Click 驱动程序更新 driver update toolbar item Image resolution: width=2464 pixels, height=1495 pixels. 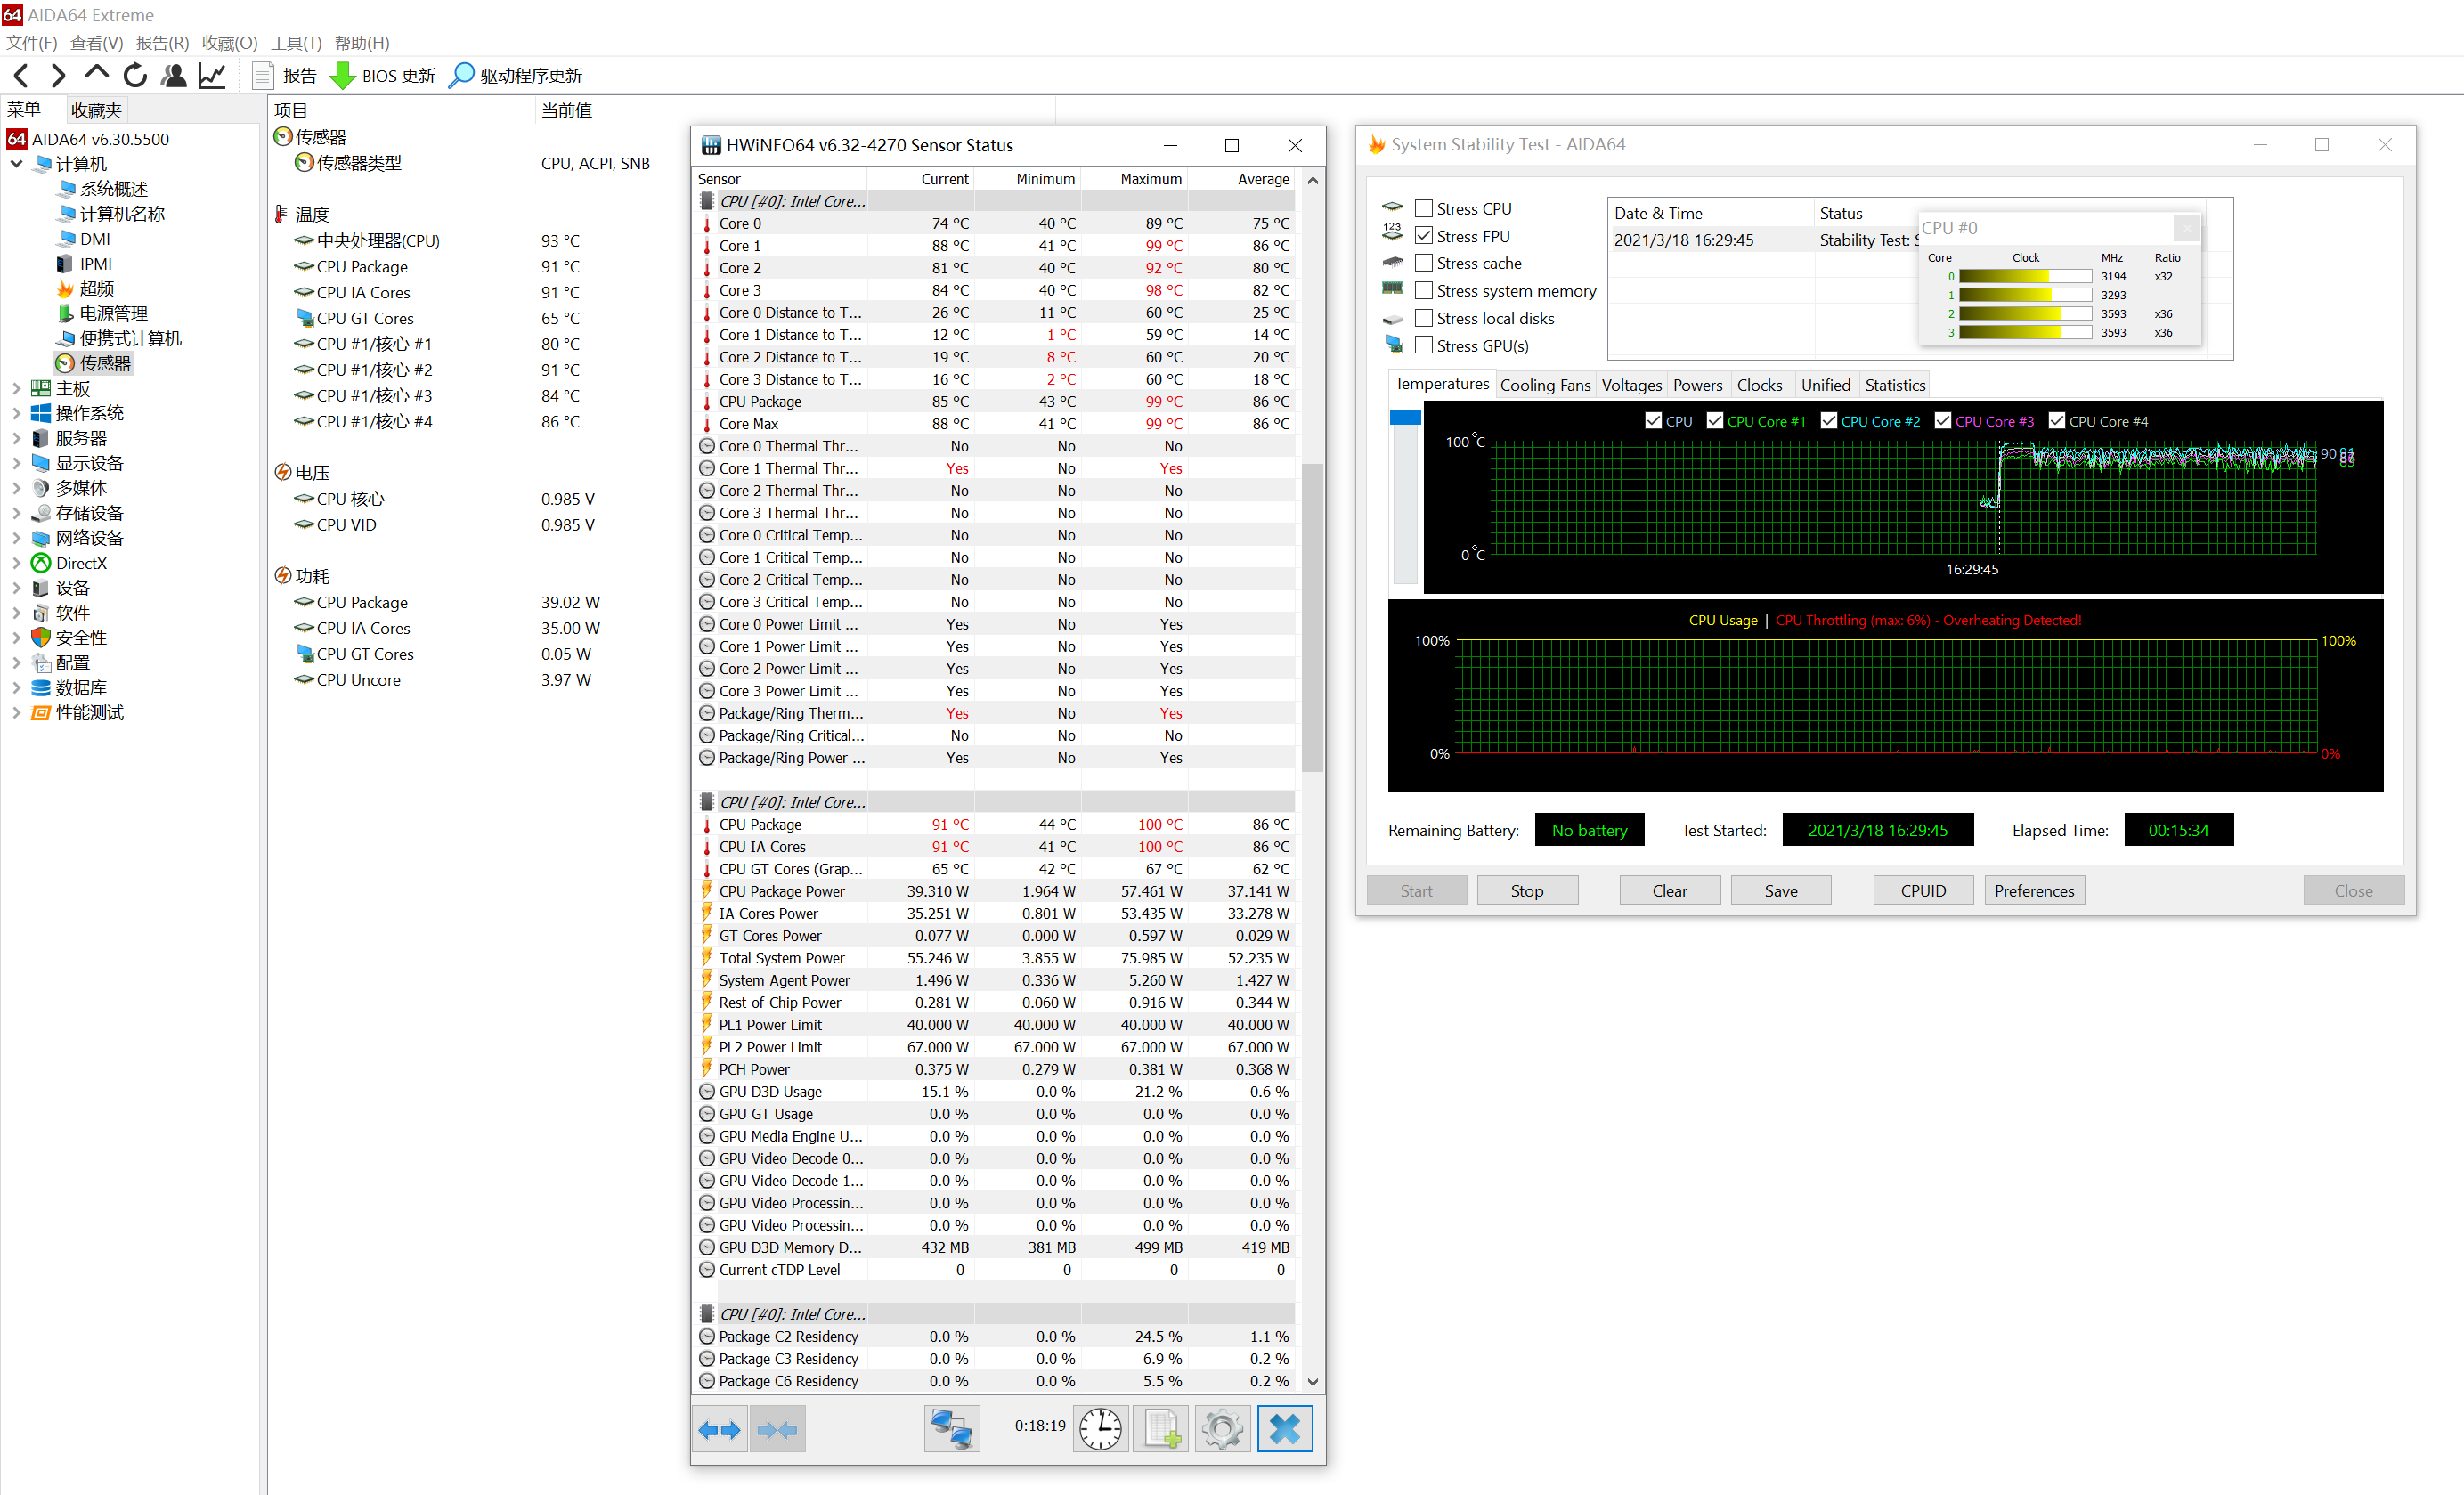(516, 75)
